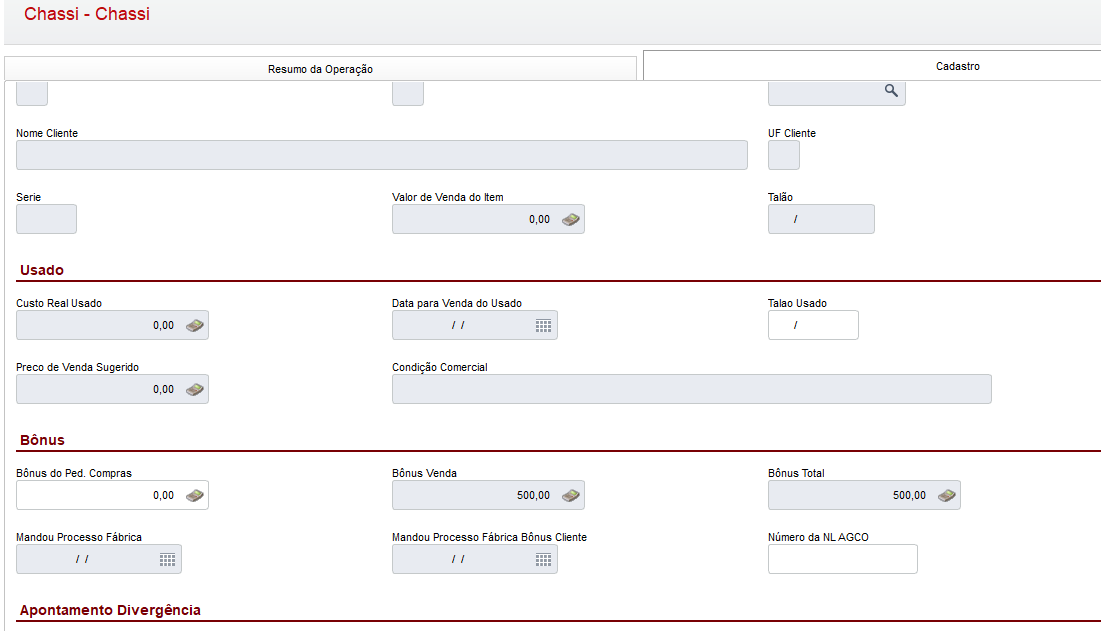Click the Apontamento Divergência section heading
The height and width of the screenshot is (631, 1101).
110,610
